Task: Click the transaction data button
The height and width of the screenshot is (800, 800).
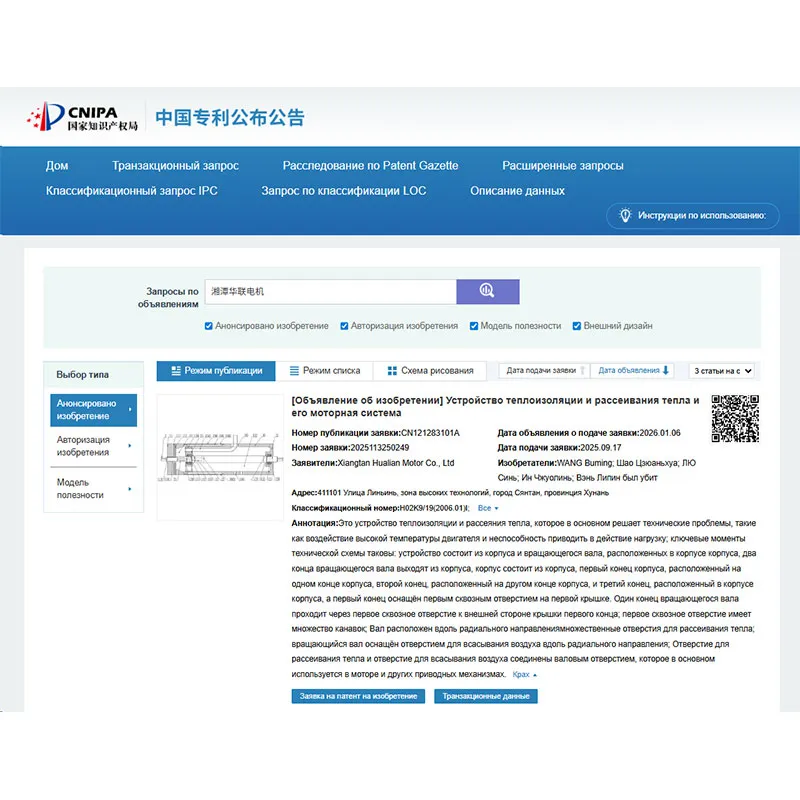Action: point(485,696)
